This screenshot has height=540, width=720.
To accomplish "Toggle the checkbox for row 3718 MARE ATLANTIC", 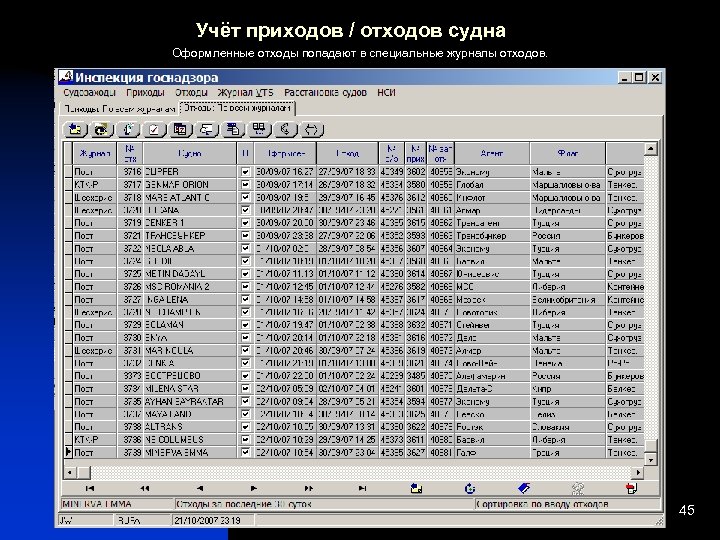I will [245, 197].
